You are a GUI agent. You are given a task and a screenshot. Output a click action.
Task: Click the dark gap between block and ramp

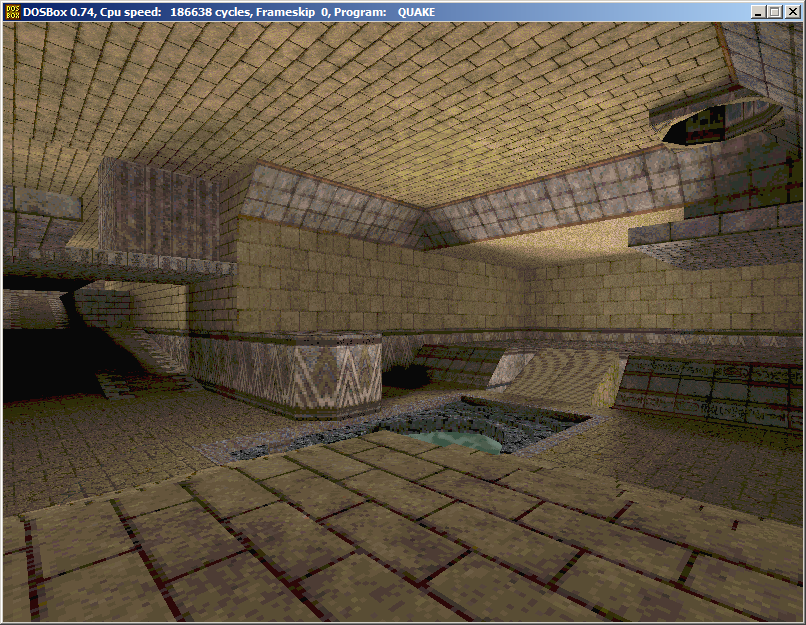(x=408, y=376)
